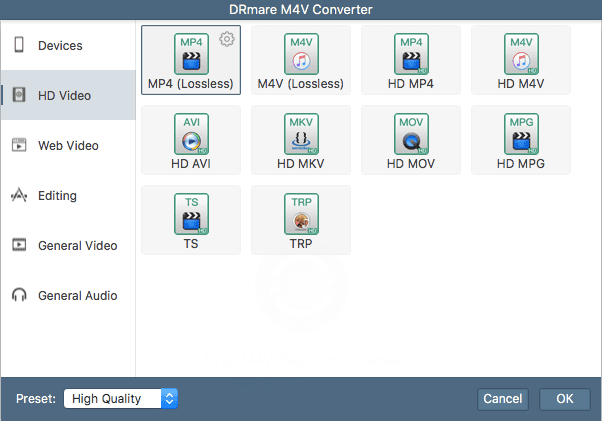Pick the HD MP4 format icon
602x421 pixels.
pyautogui.click(x=411, y=54)
